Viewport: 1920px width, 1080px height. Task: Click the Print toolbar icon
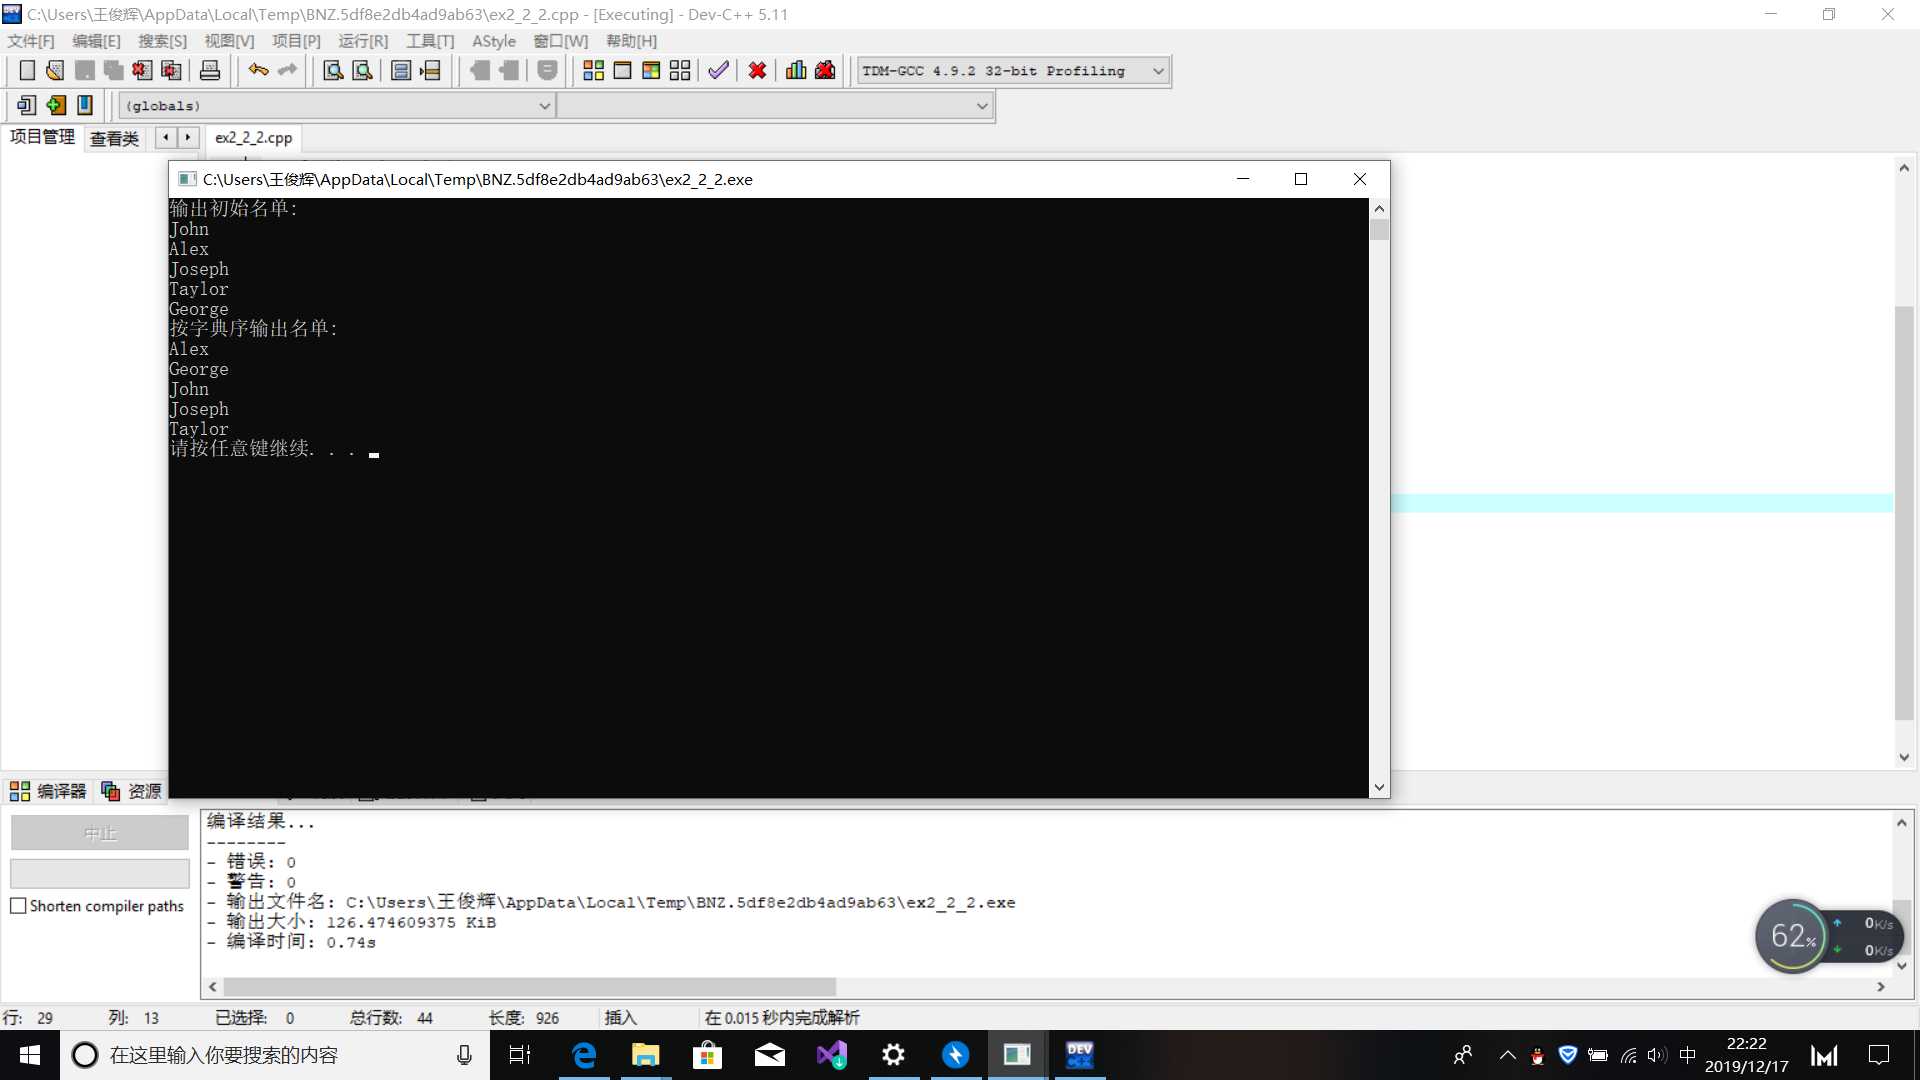[210, 70]
